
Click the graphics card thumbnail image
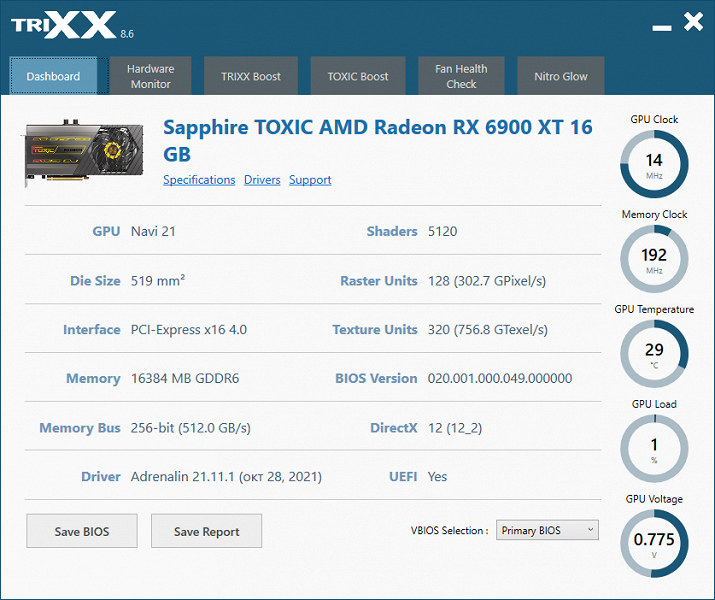click(83, 153)
